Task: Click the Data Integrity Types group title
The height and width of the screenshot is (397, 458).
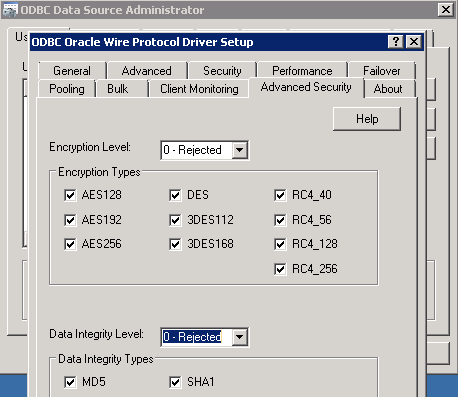Action: click(x=106, y=359)
